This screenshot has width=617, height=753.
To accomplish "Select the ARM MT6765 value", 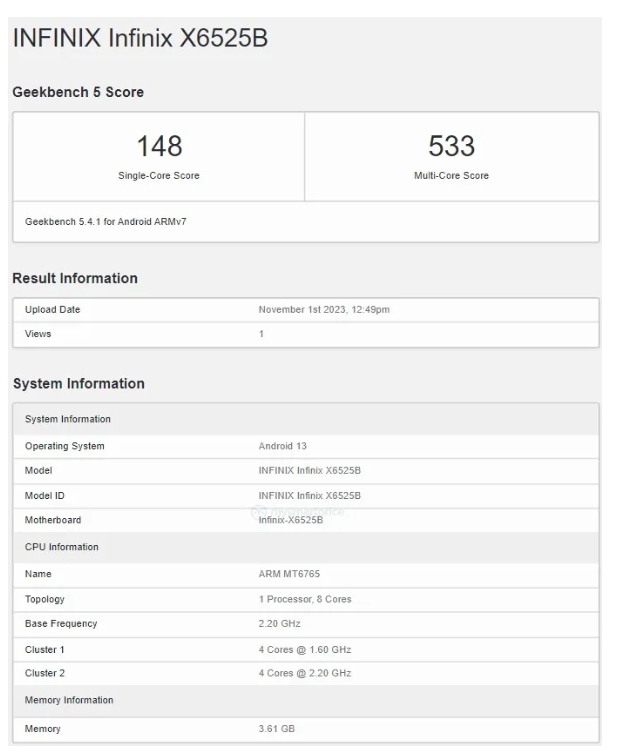I will click(x=289, y=574).
